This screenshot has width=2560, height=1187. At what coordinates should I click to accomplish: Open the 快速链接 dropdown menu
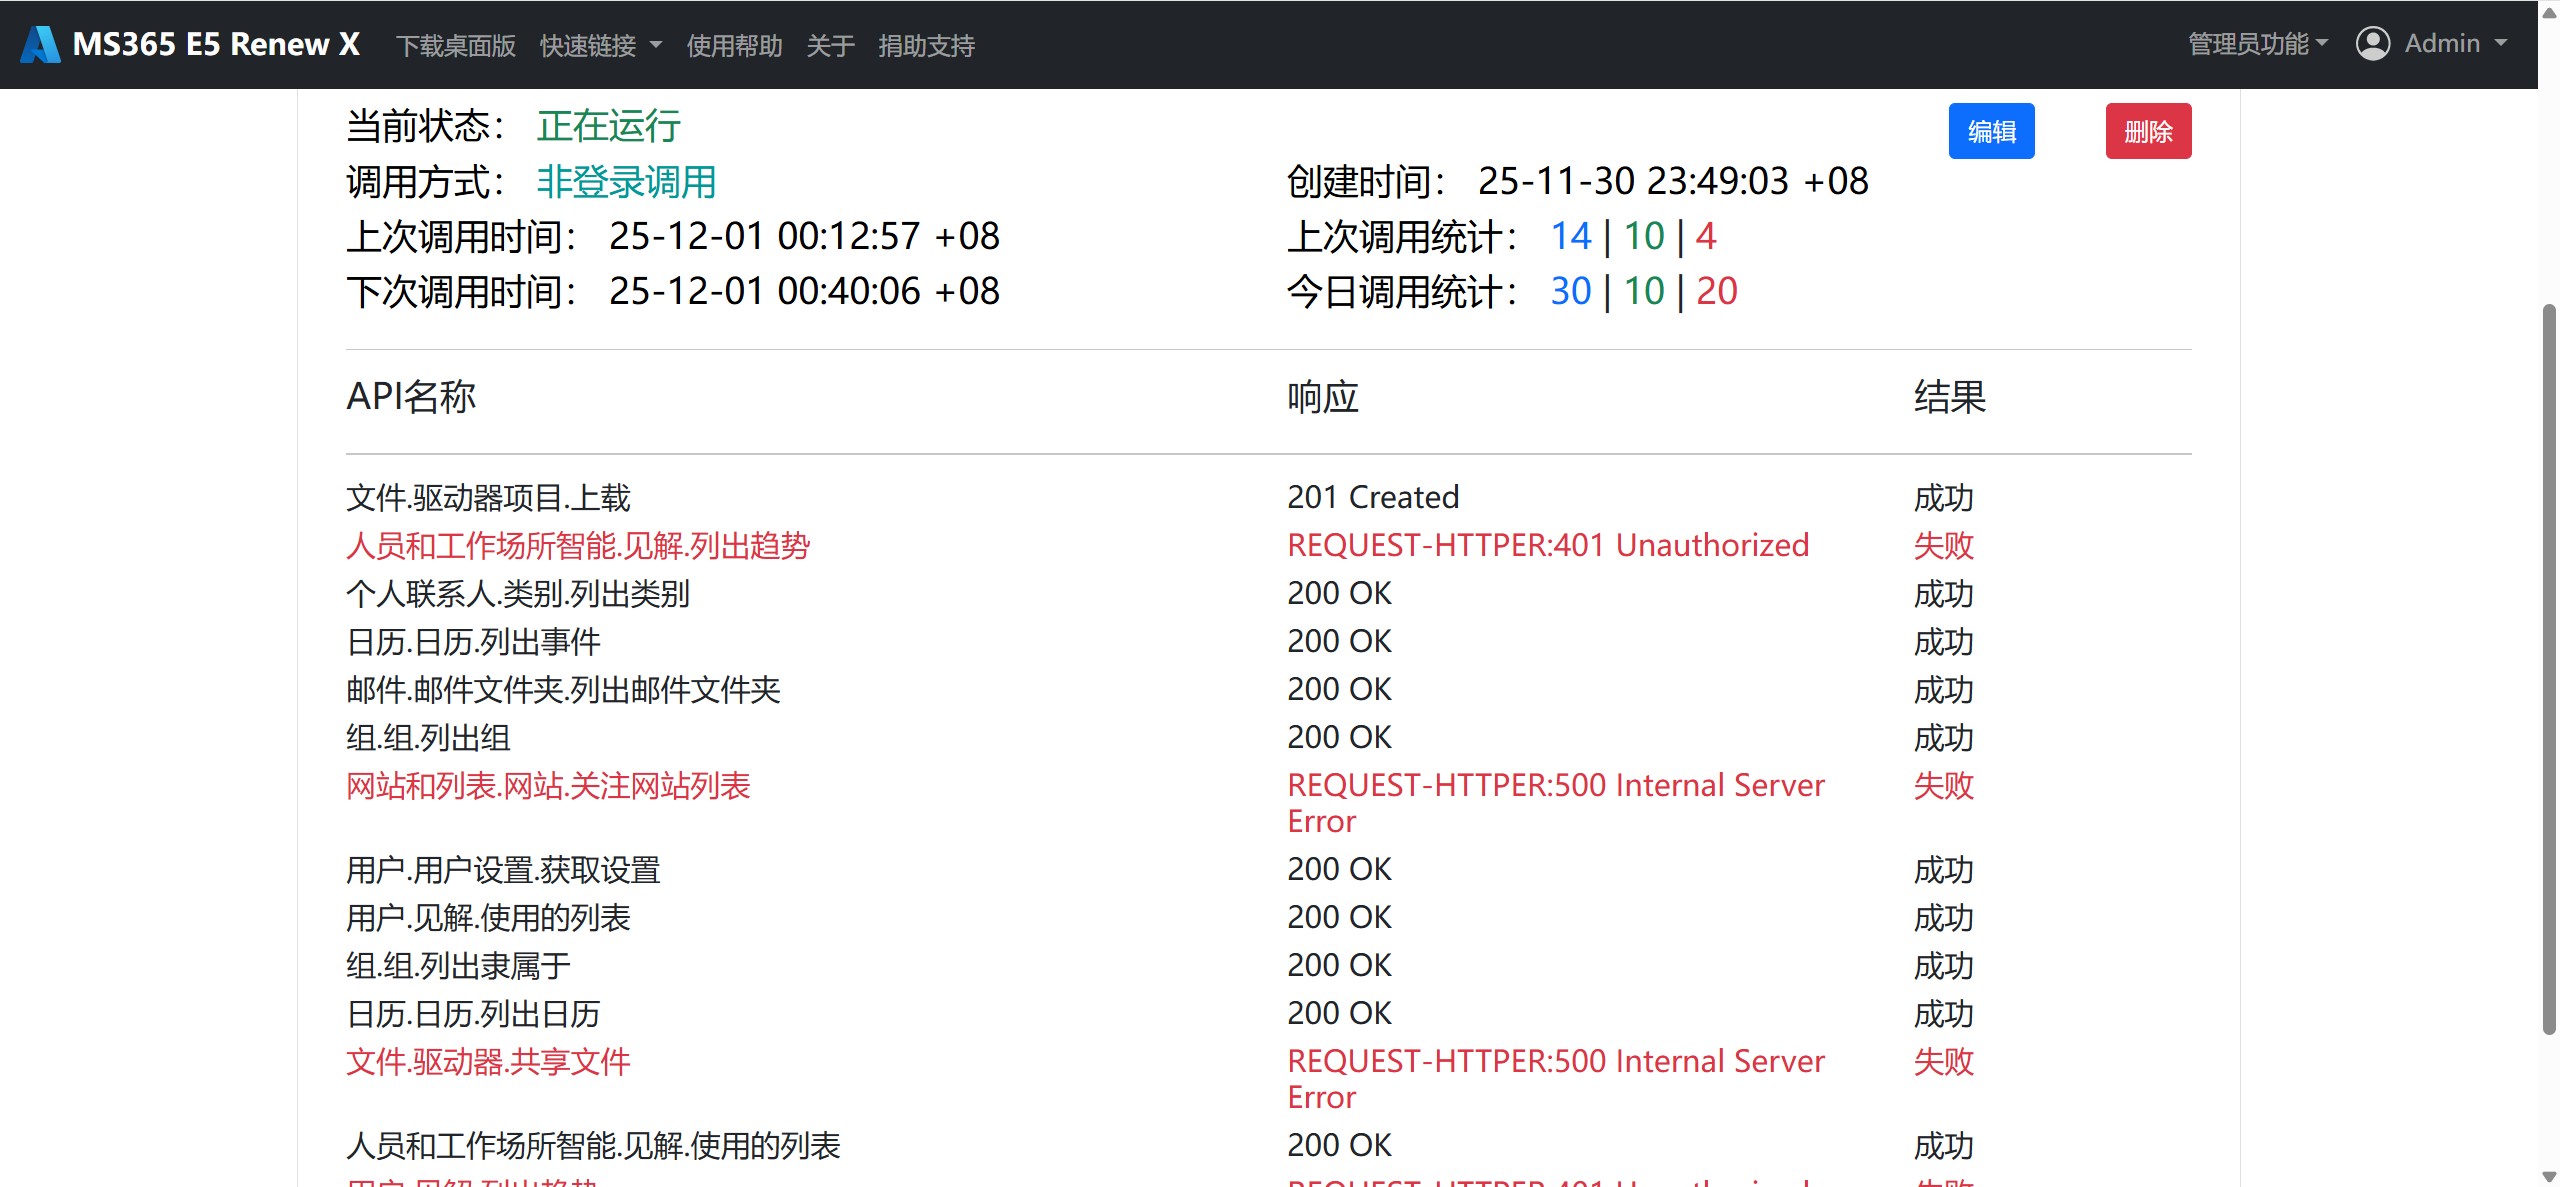[x=600, y=45]
